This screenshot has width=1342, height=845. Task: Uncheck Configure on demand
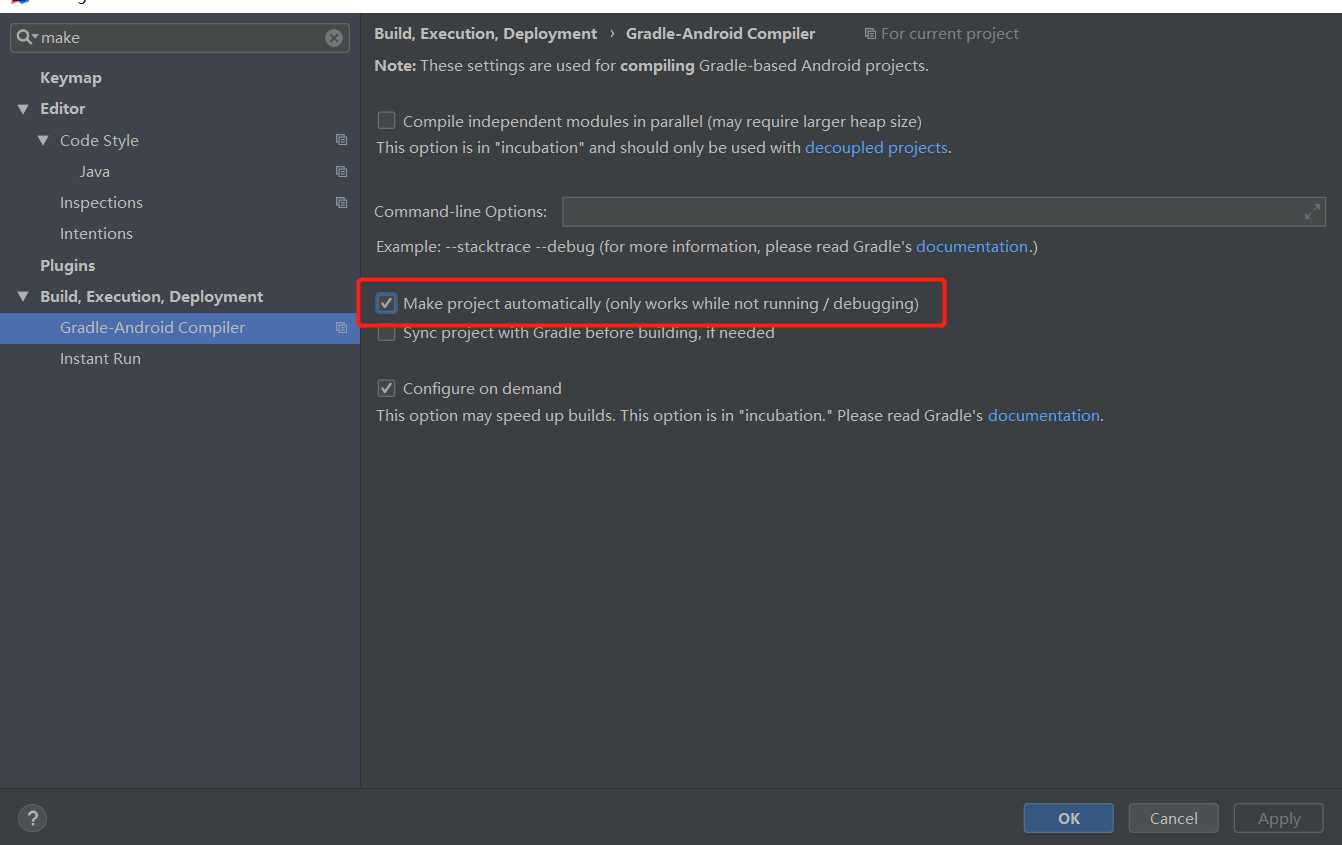click(x=386, y=388)
